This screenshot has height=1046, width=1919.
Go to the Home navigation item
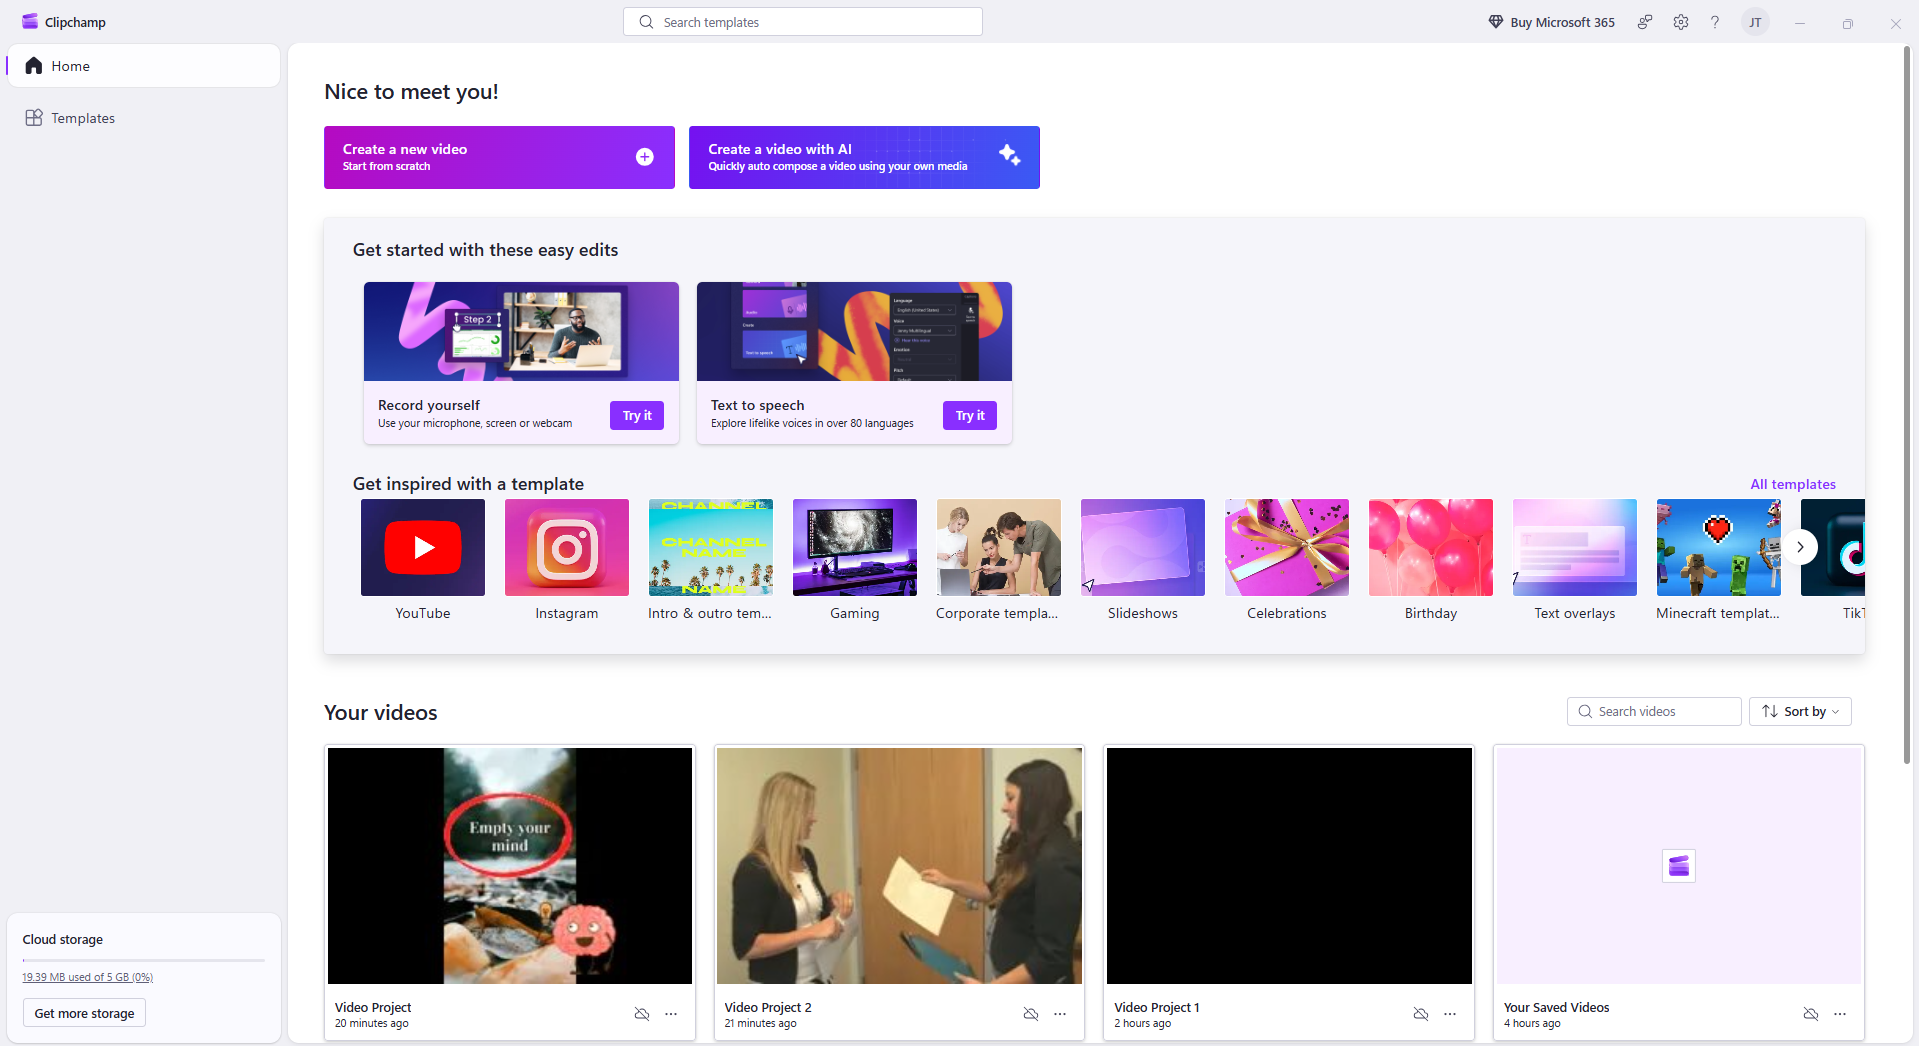click(x=144, y=66)
